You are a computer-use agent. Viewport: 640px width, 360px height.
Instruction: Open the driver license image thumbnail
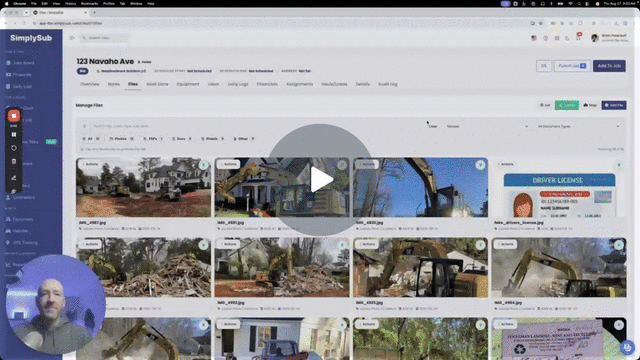click(x=559, y=187)
